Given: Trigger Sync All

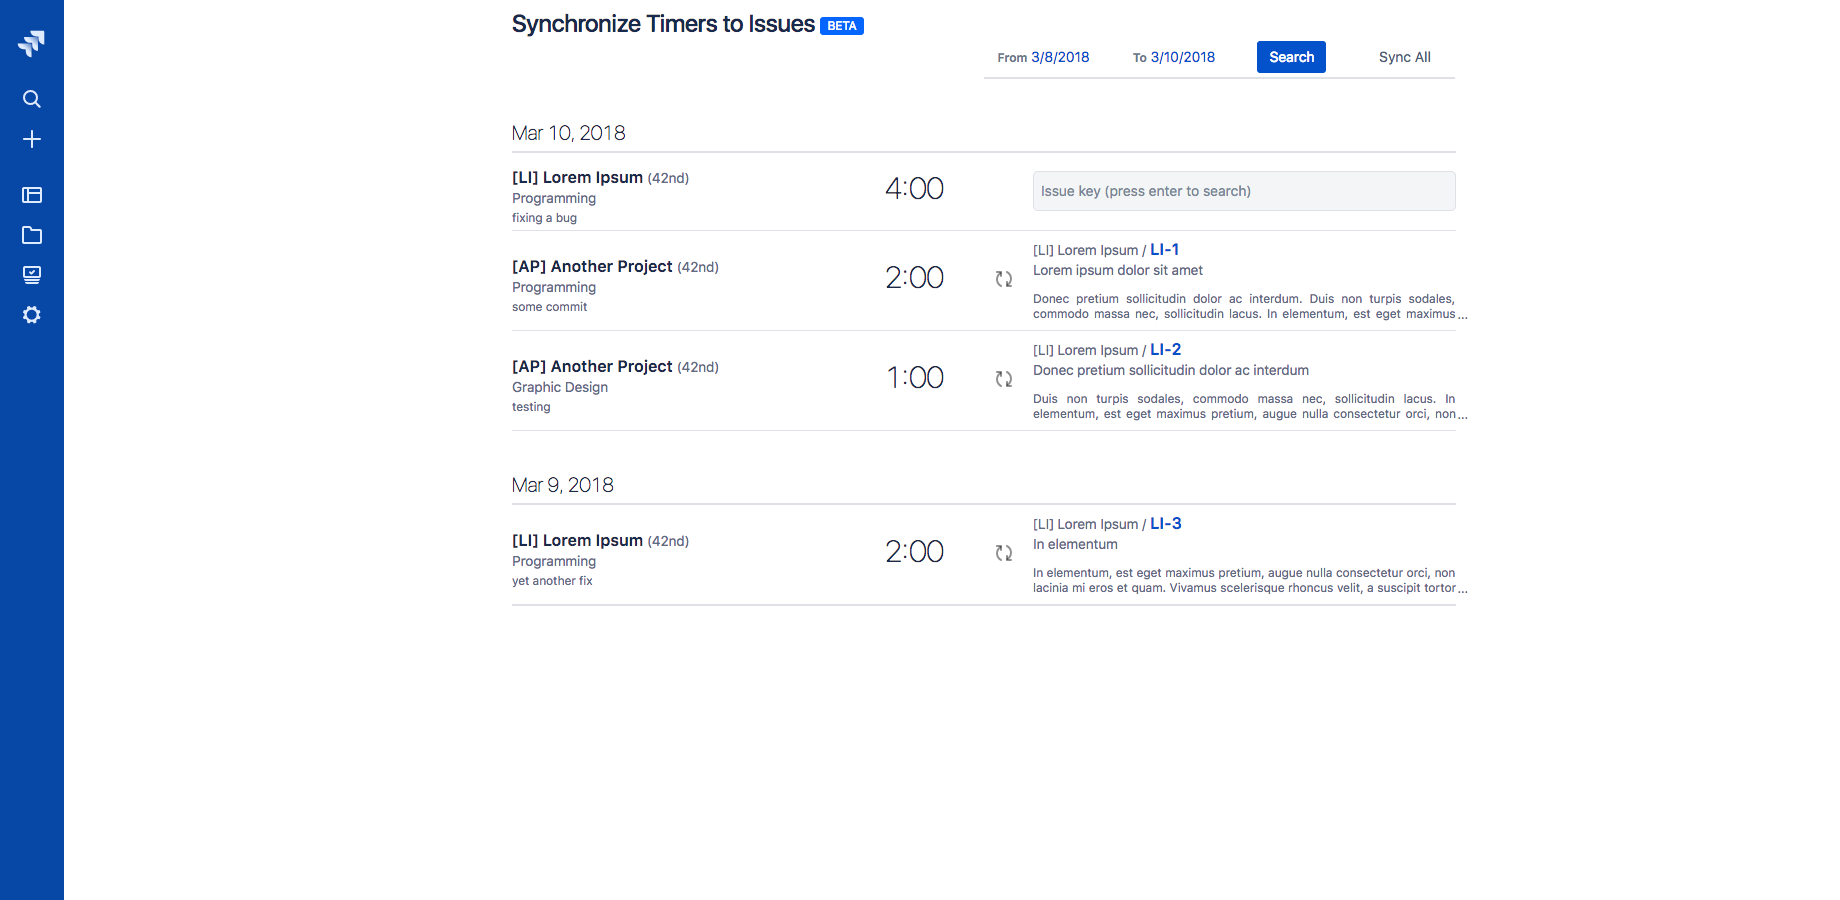Looking at the screenshot, I should pyautogui.click(x=1404, y=57).
